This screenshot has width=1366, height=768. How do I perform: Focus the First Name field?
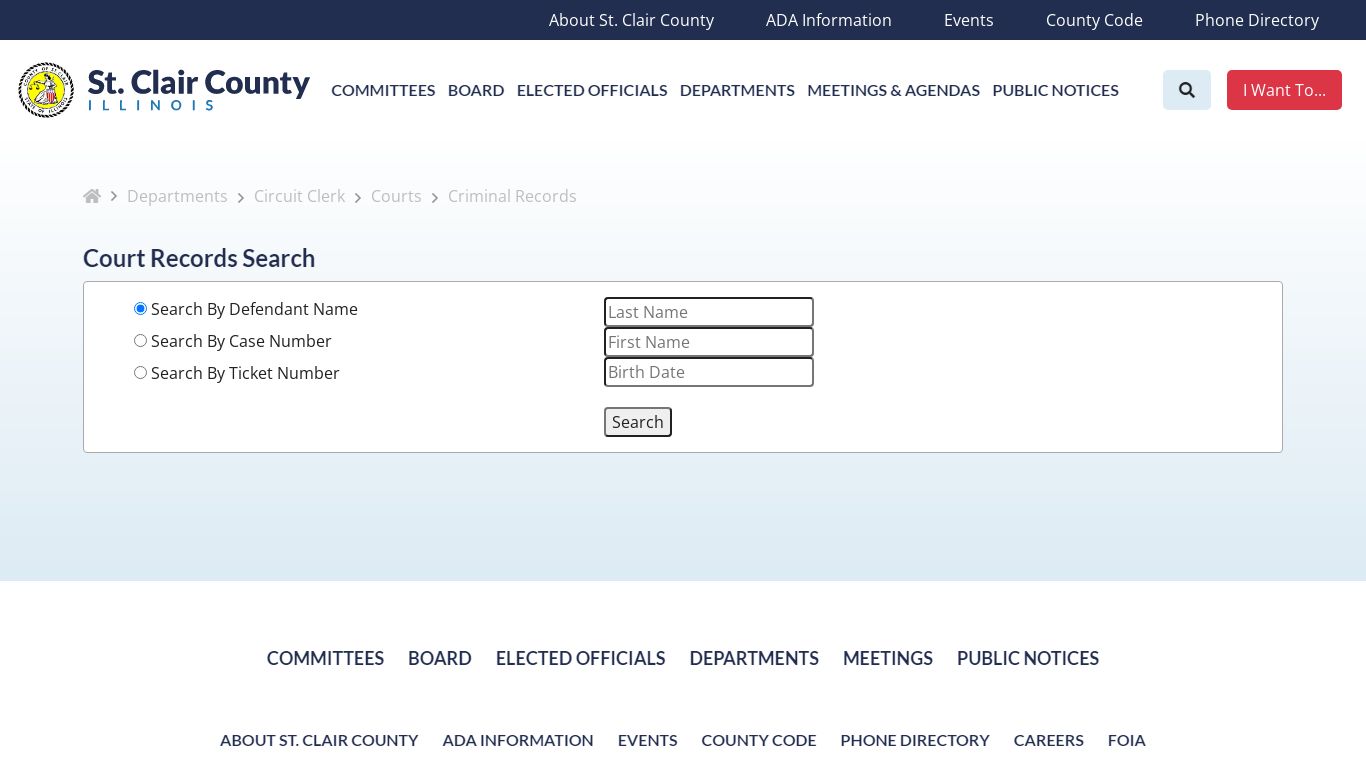coord(709,342)
